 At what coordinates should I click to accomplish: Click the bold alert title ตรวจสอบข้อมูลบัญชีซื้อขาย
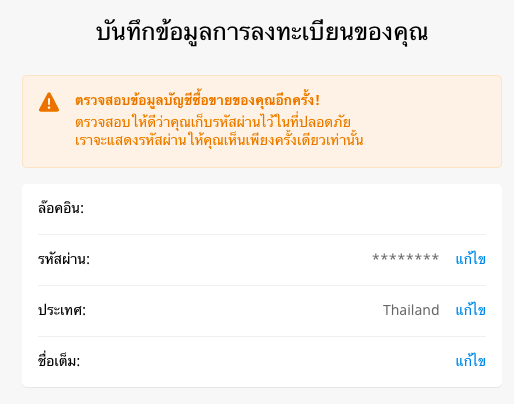coord(197,100)
